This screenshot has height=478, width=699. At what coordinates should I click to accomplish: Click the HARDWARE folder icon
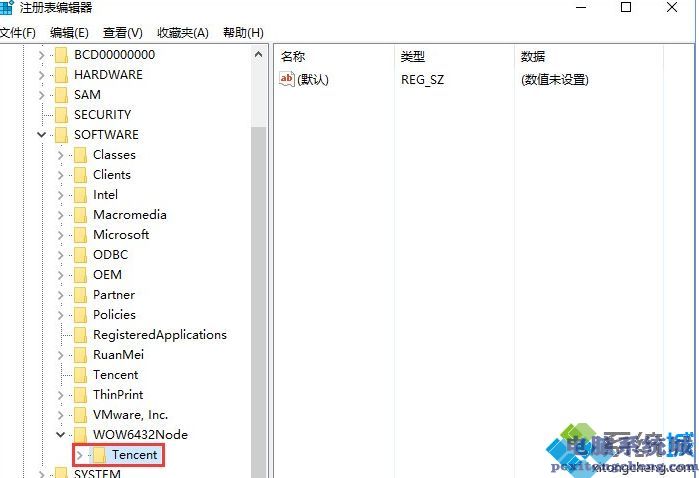(61, 75)
